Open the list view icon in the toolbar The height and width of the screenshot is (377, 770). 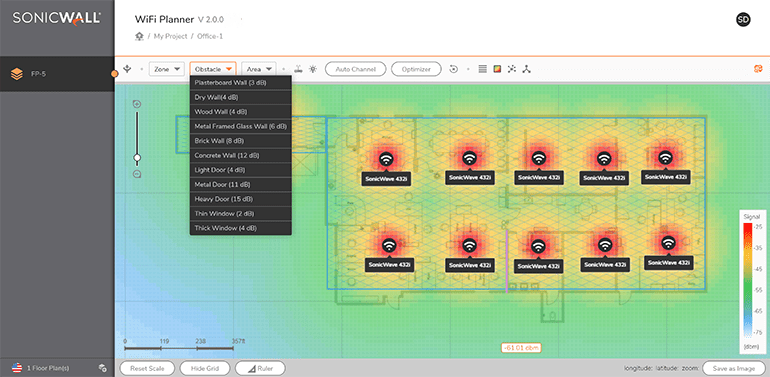482,69
